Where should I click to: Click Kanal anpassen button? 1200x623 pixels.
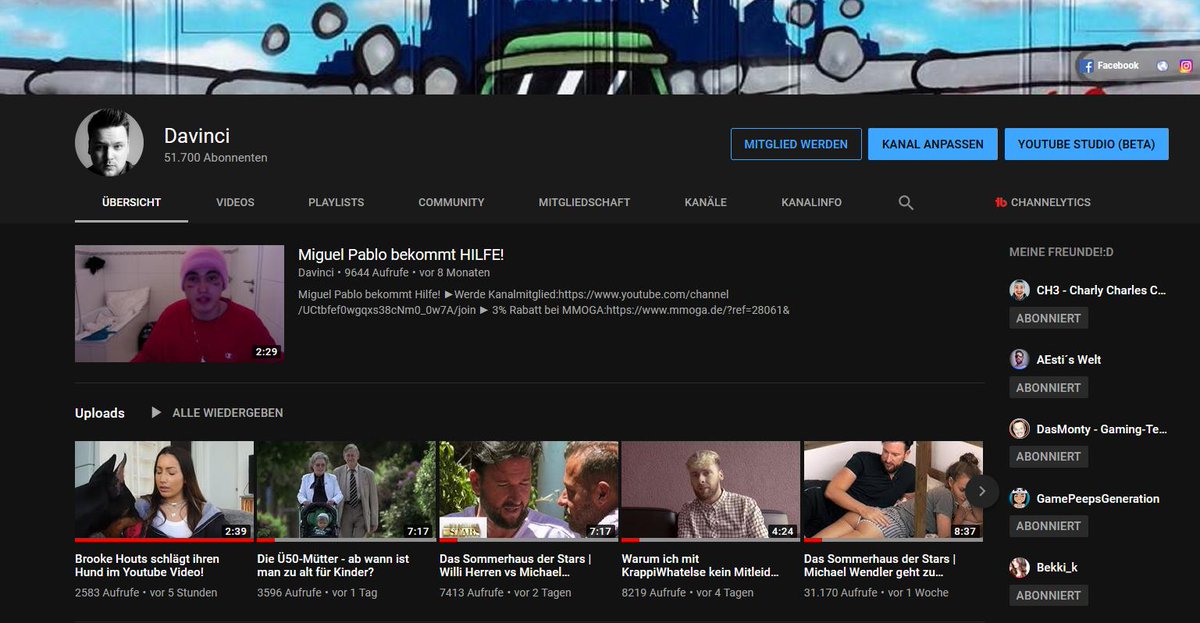pos(932,144)
